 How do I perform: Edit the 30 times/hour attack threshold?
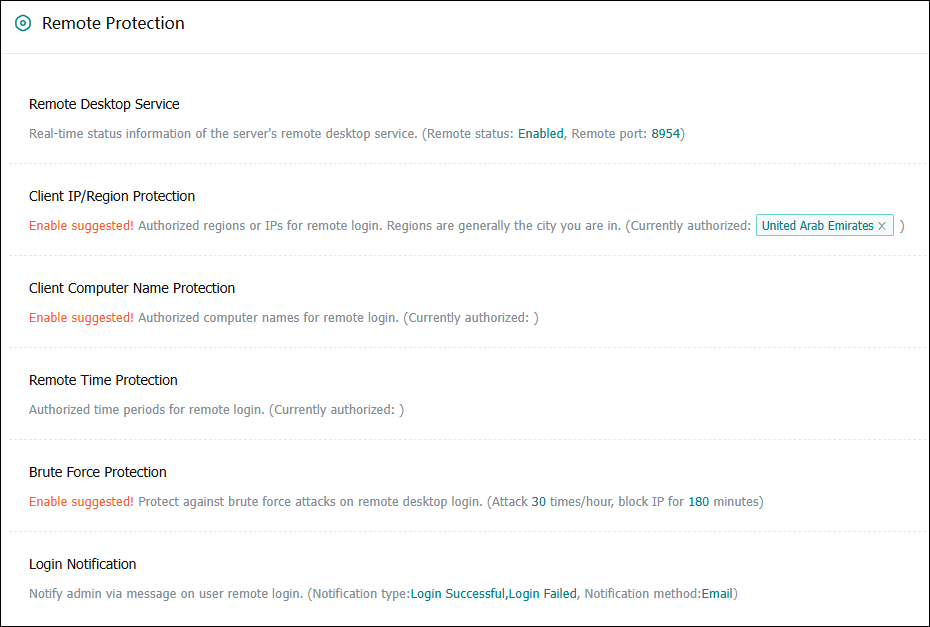pos(538,501)
